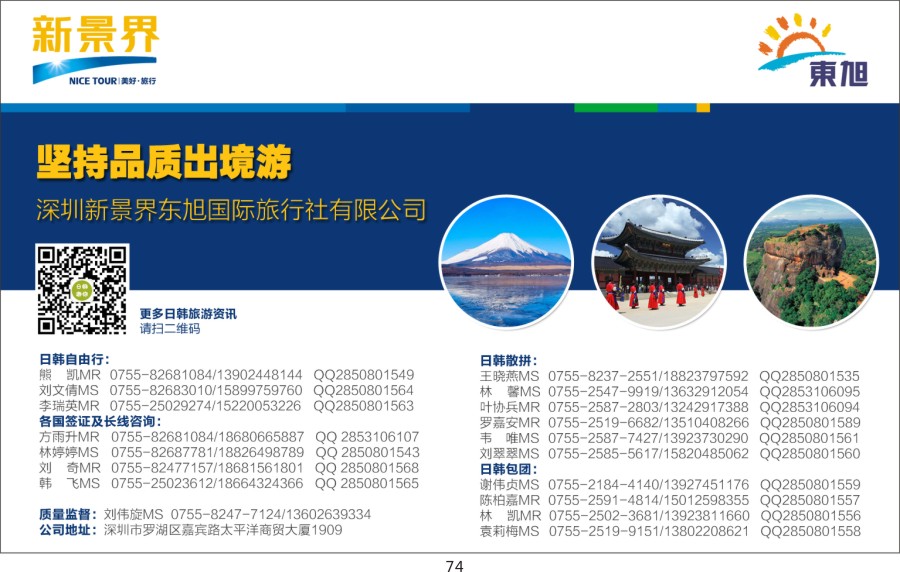
Task: Click the 各国签证及长线咨询 heading
Action: pos(100,422)
